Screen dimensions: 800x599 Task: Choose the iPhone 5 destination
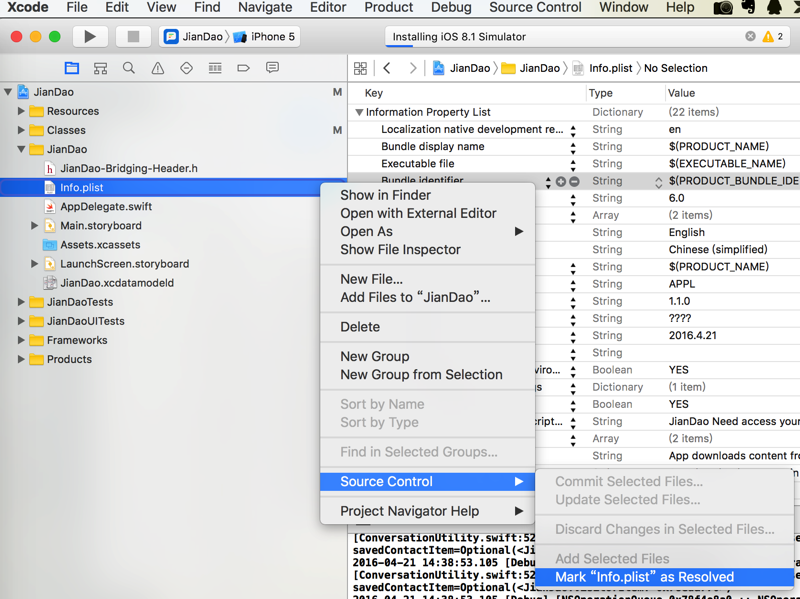(264, 37)
